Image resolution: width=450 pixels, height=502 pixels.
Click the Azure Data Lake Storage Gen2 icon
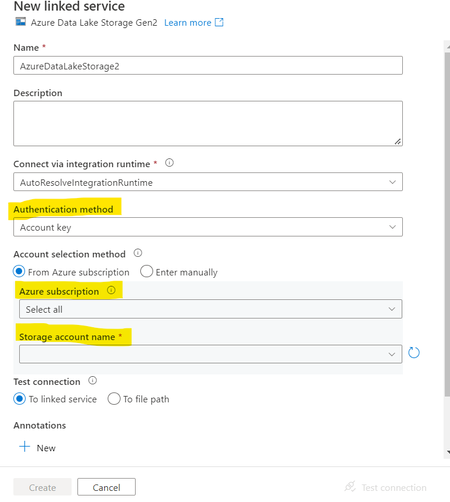tap(21, 22)
